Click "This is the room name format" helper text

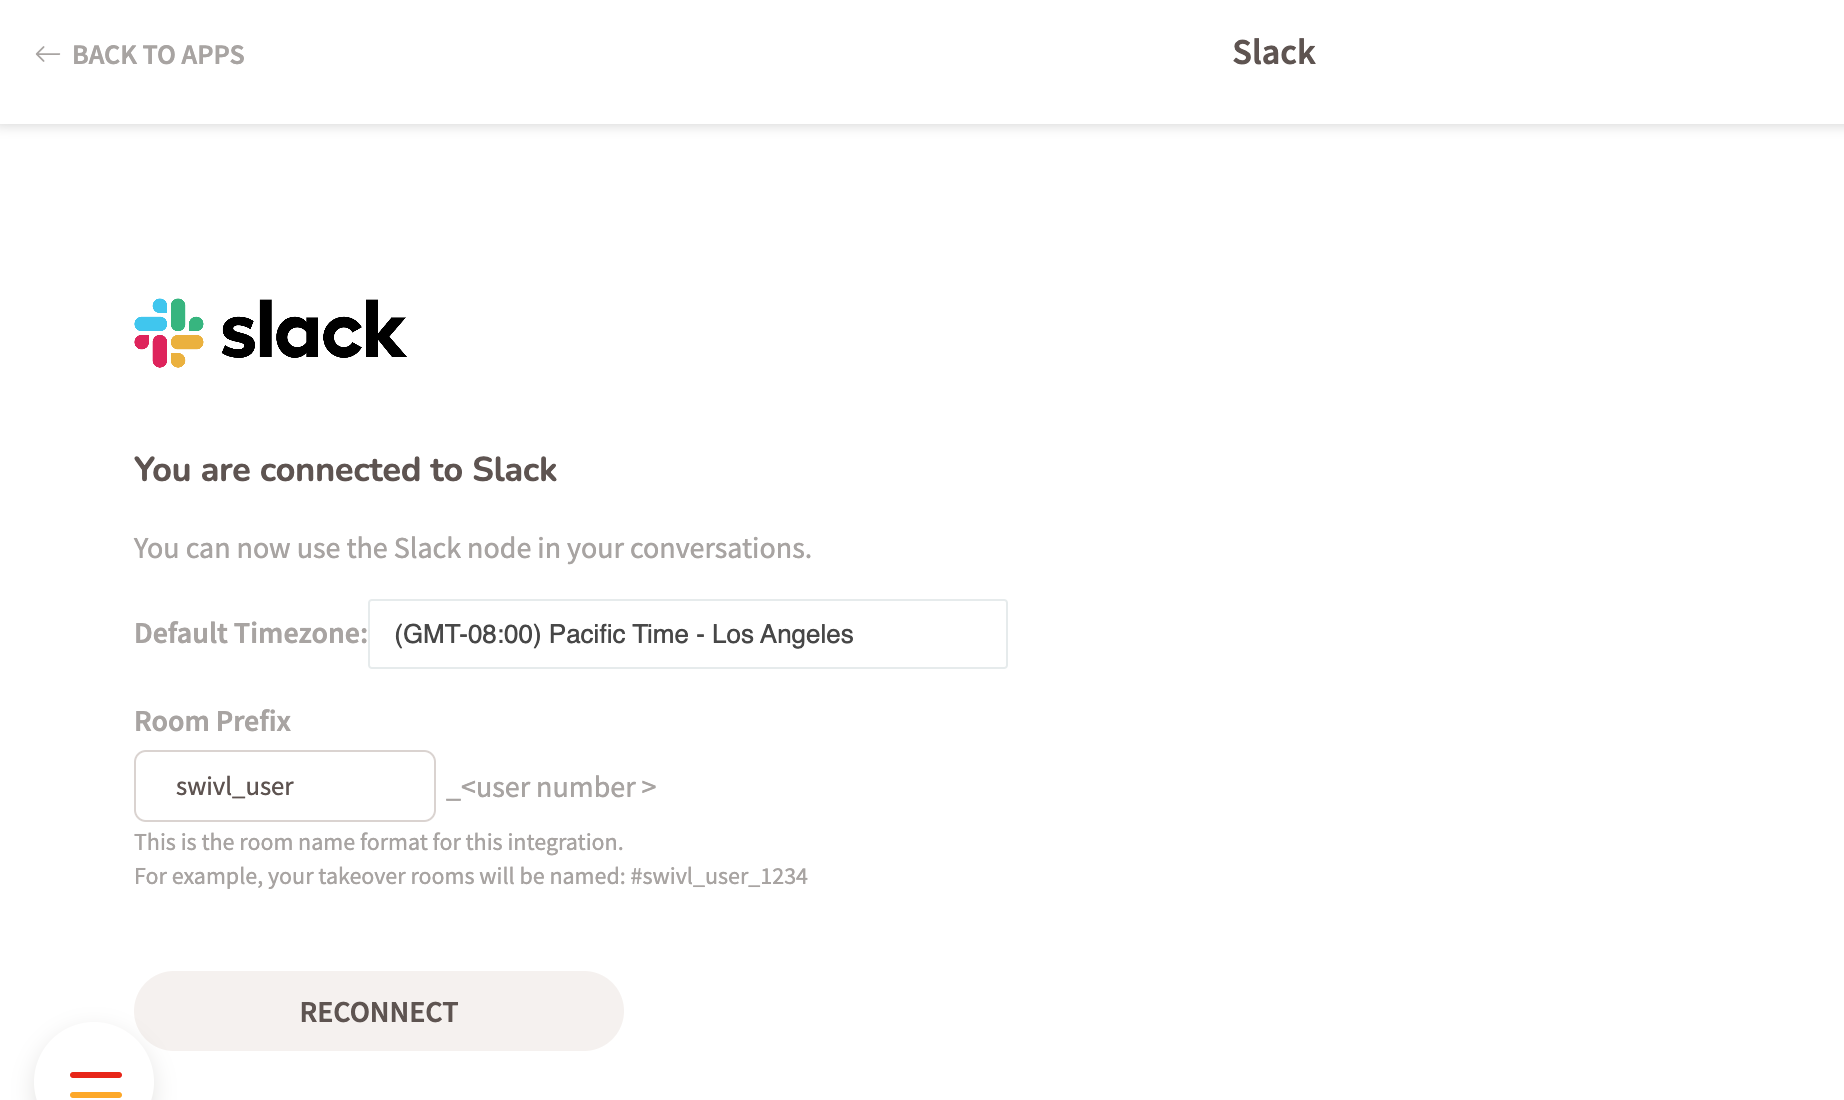(378, 842)
